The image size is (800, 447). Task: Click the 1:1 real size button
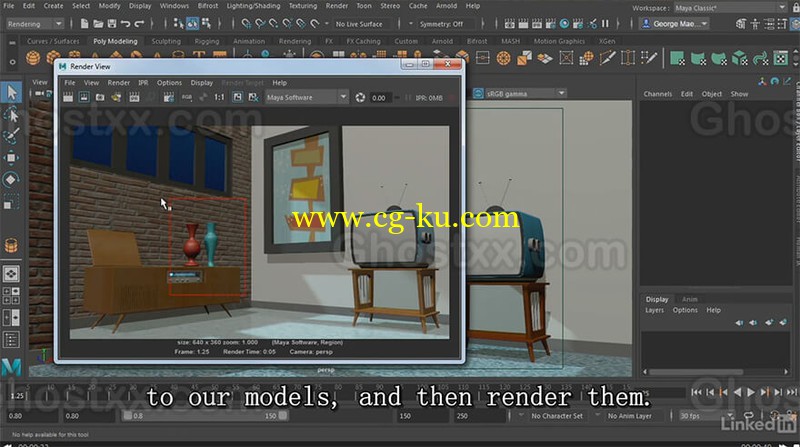click(219, 97)
